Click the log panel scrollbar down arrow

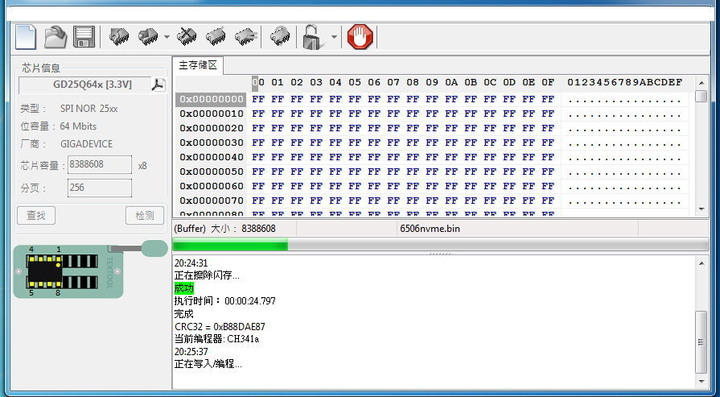pos(701,381)
